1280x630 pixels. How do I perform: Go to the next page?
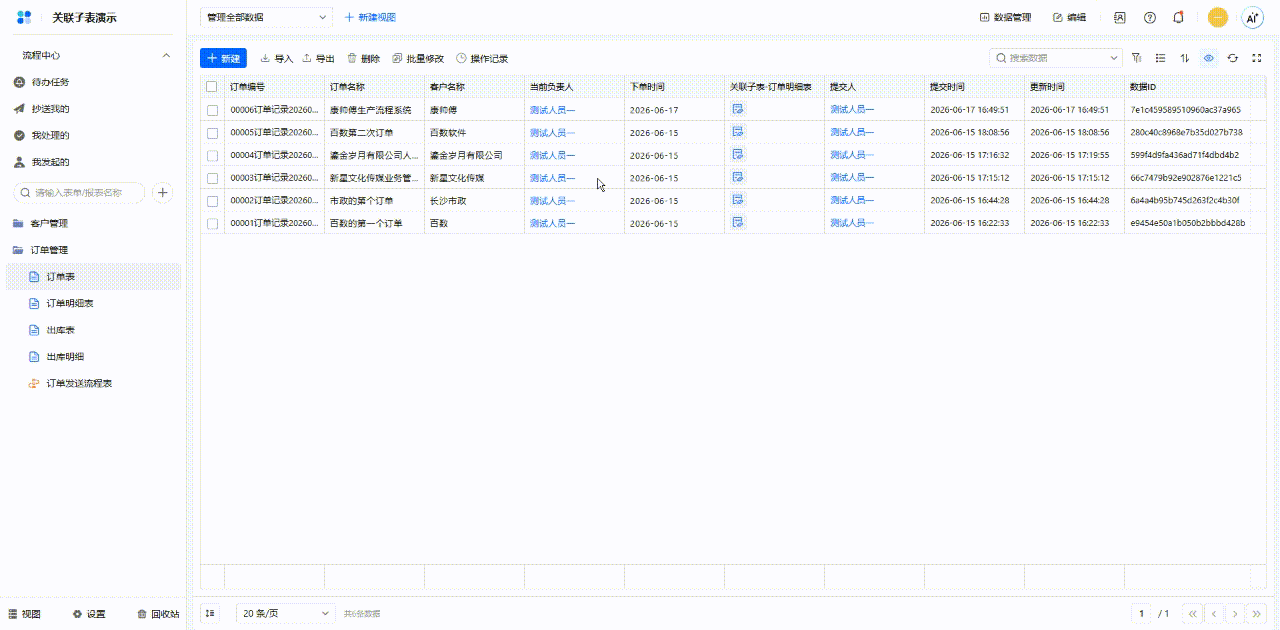click(1236, 613)
